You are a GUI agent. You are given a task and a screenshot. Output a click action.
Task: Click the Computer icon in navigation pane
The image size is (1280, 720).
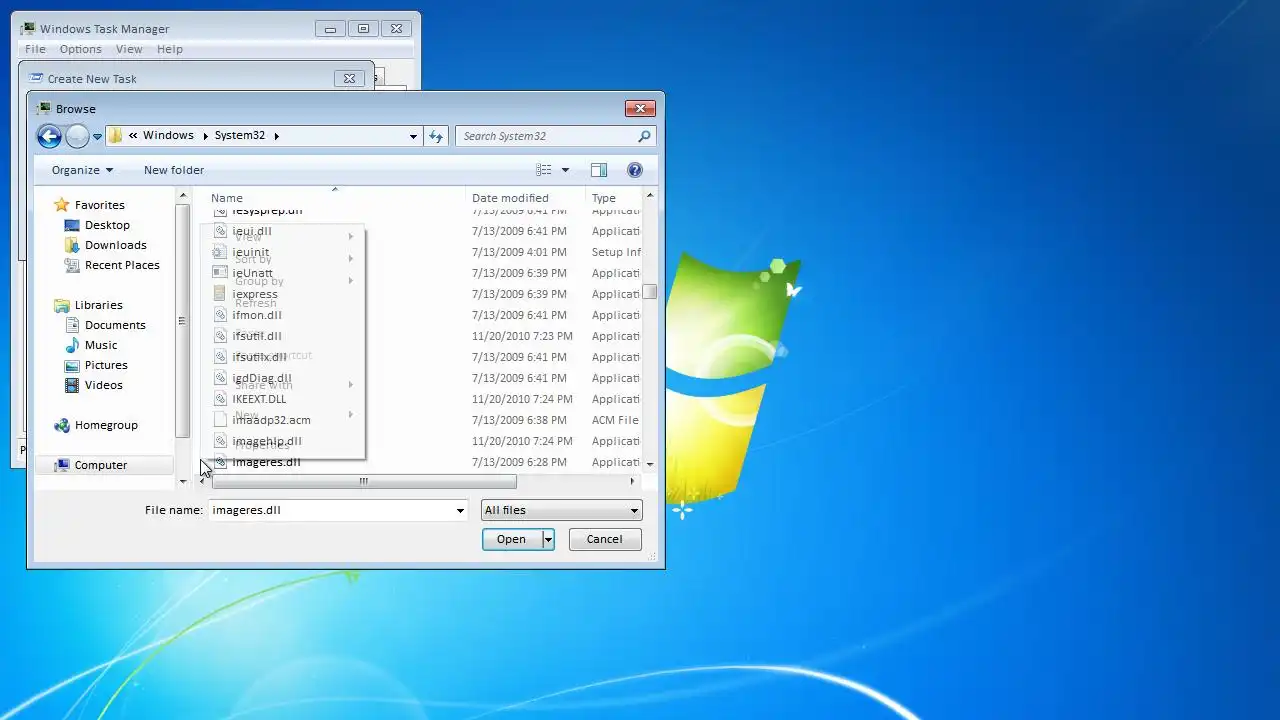tap(62, 465)
